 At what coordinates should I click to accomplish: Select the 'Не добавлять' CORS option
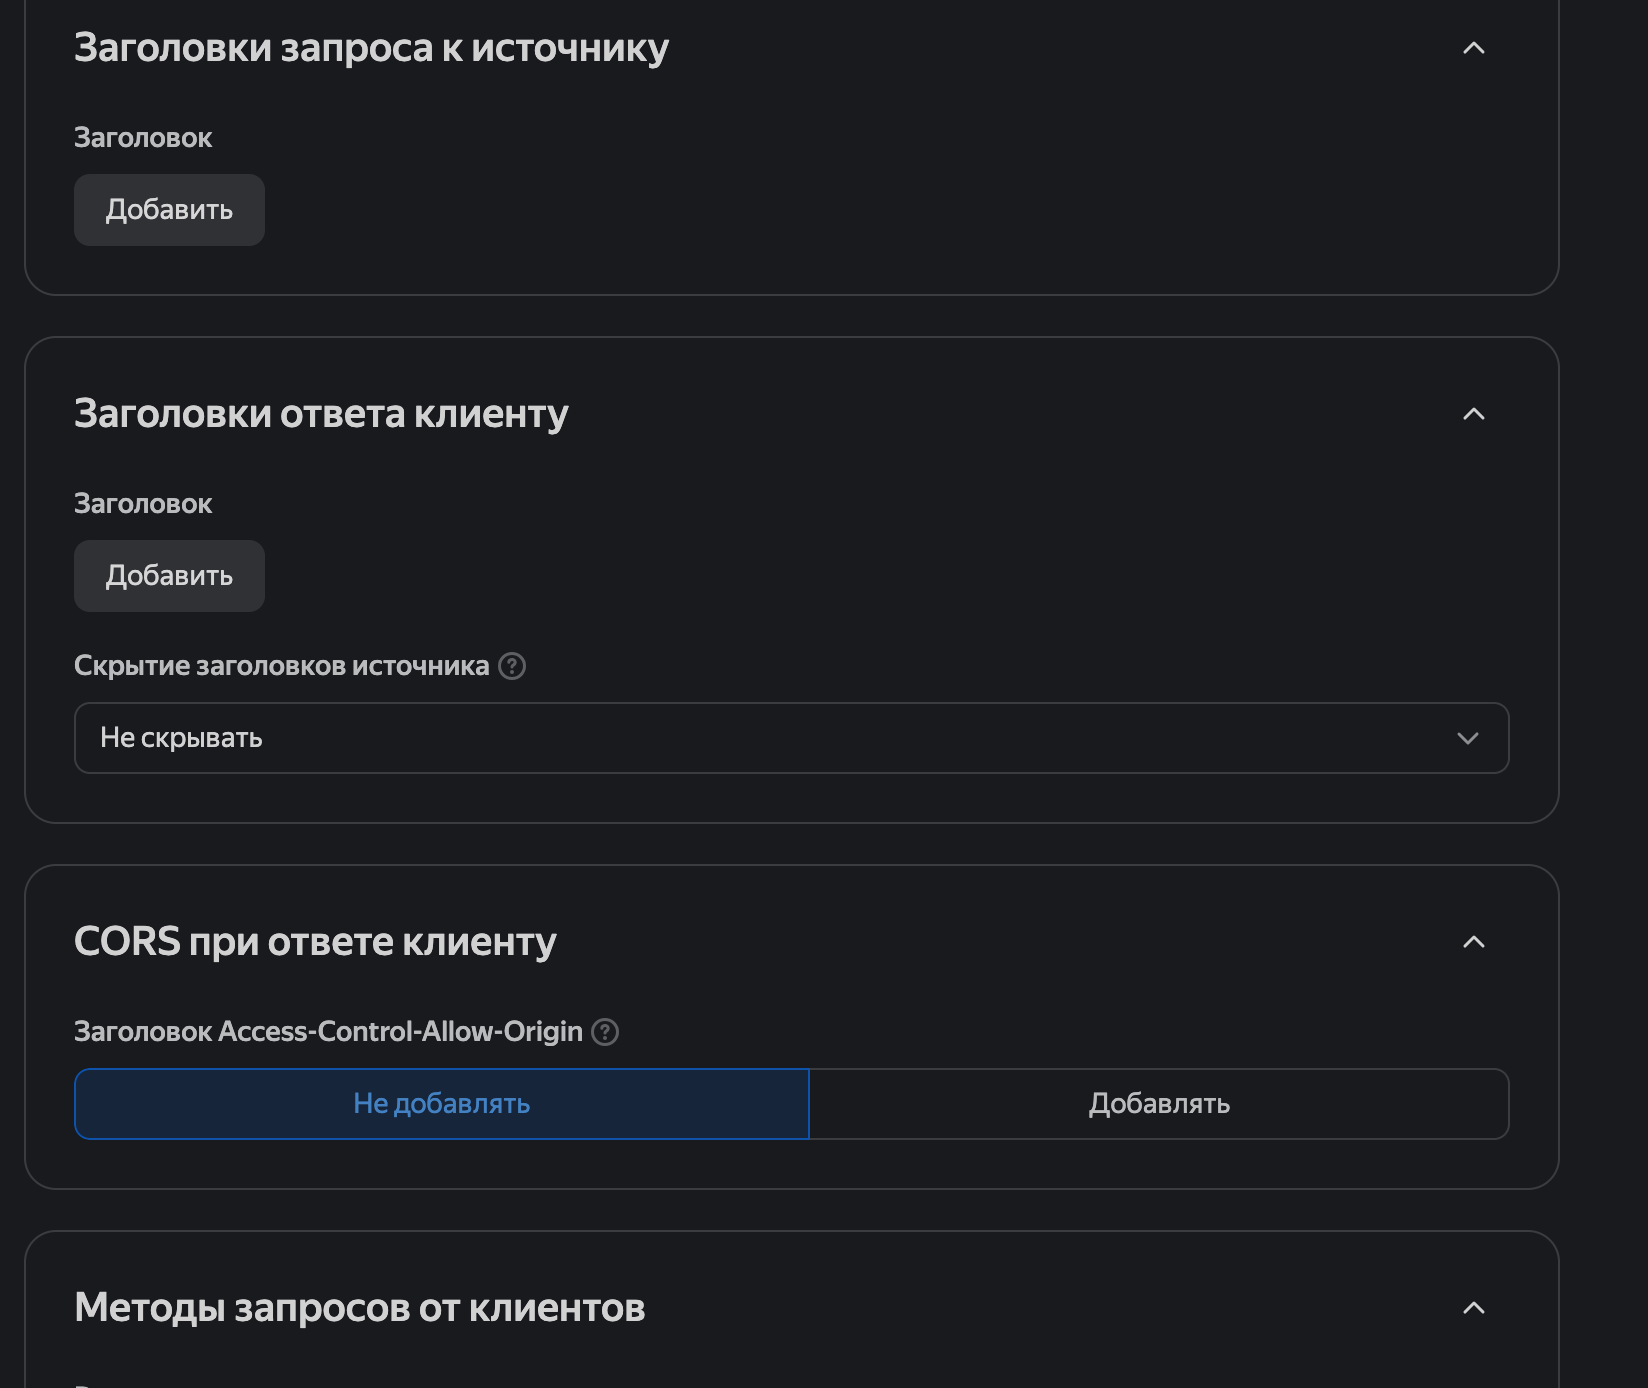coord(441,1104)
